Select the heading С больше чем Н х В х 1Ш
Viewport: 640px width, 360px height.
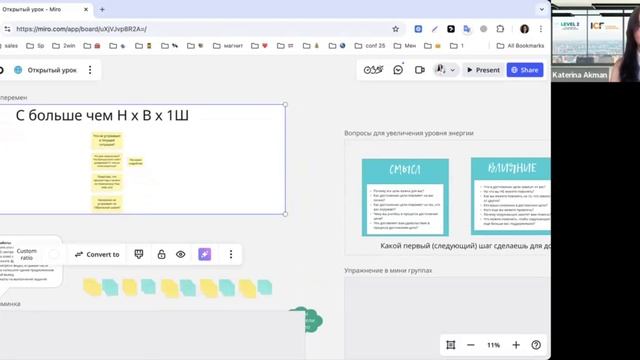click(102, 116)
